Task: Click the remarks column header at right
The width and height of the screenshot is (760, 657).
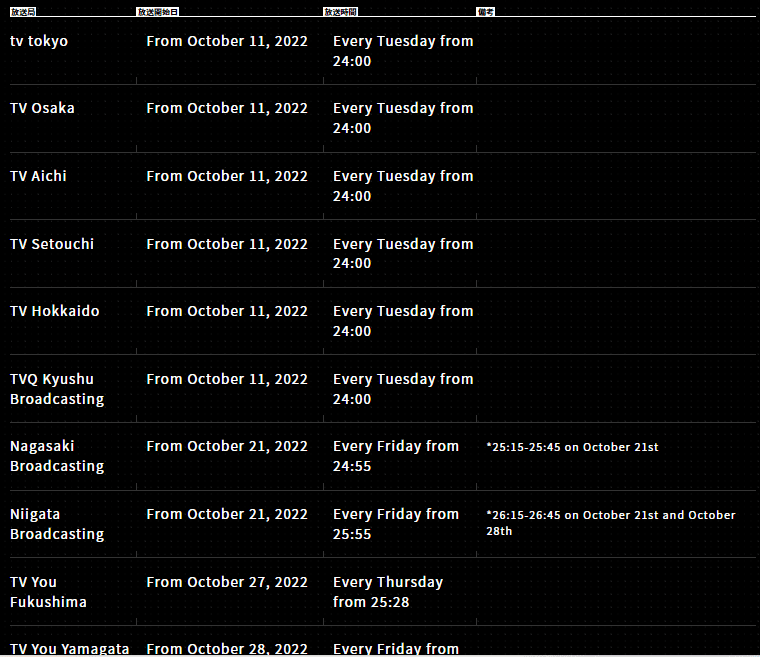Action: pos(486,12)
